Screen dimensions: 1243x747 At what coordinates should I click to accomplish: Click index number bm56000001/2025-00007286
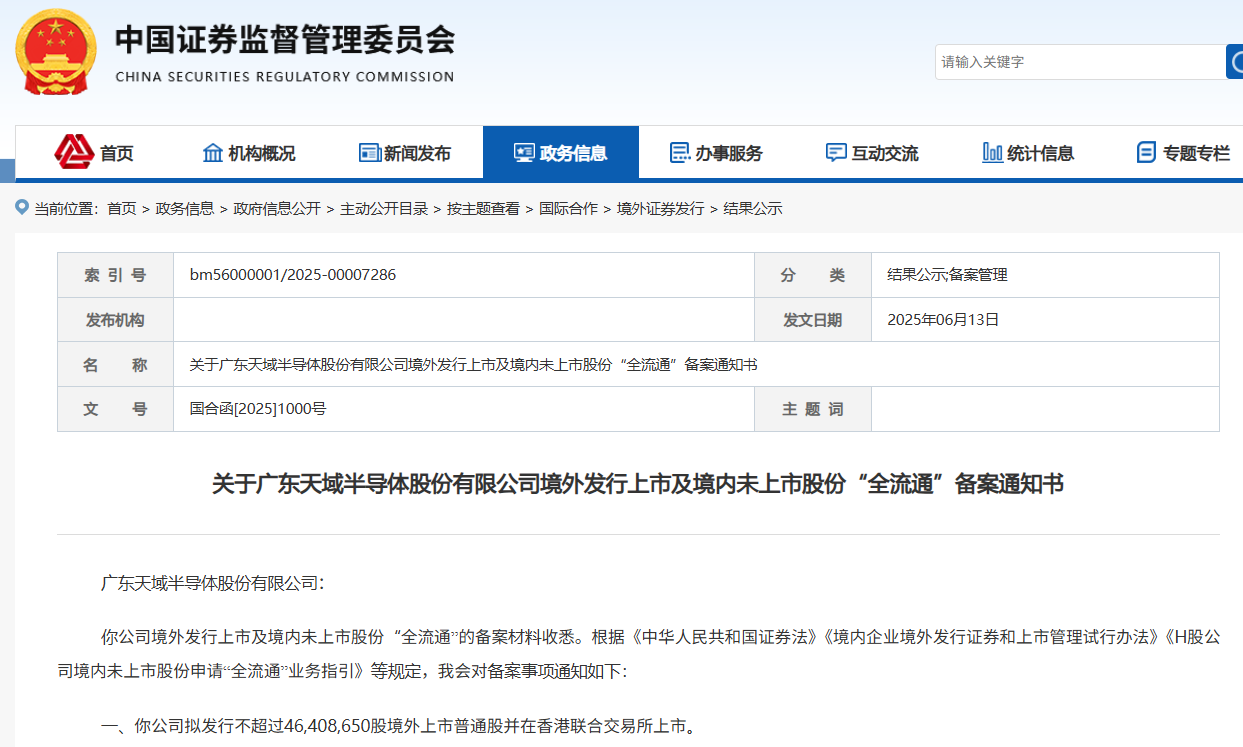point(293,275)
